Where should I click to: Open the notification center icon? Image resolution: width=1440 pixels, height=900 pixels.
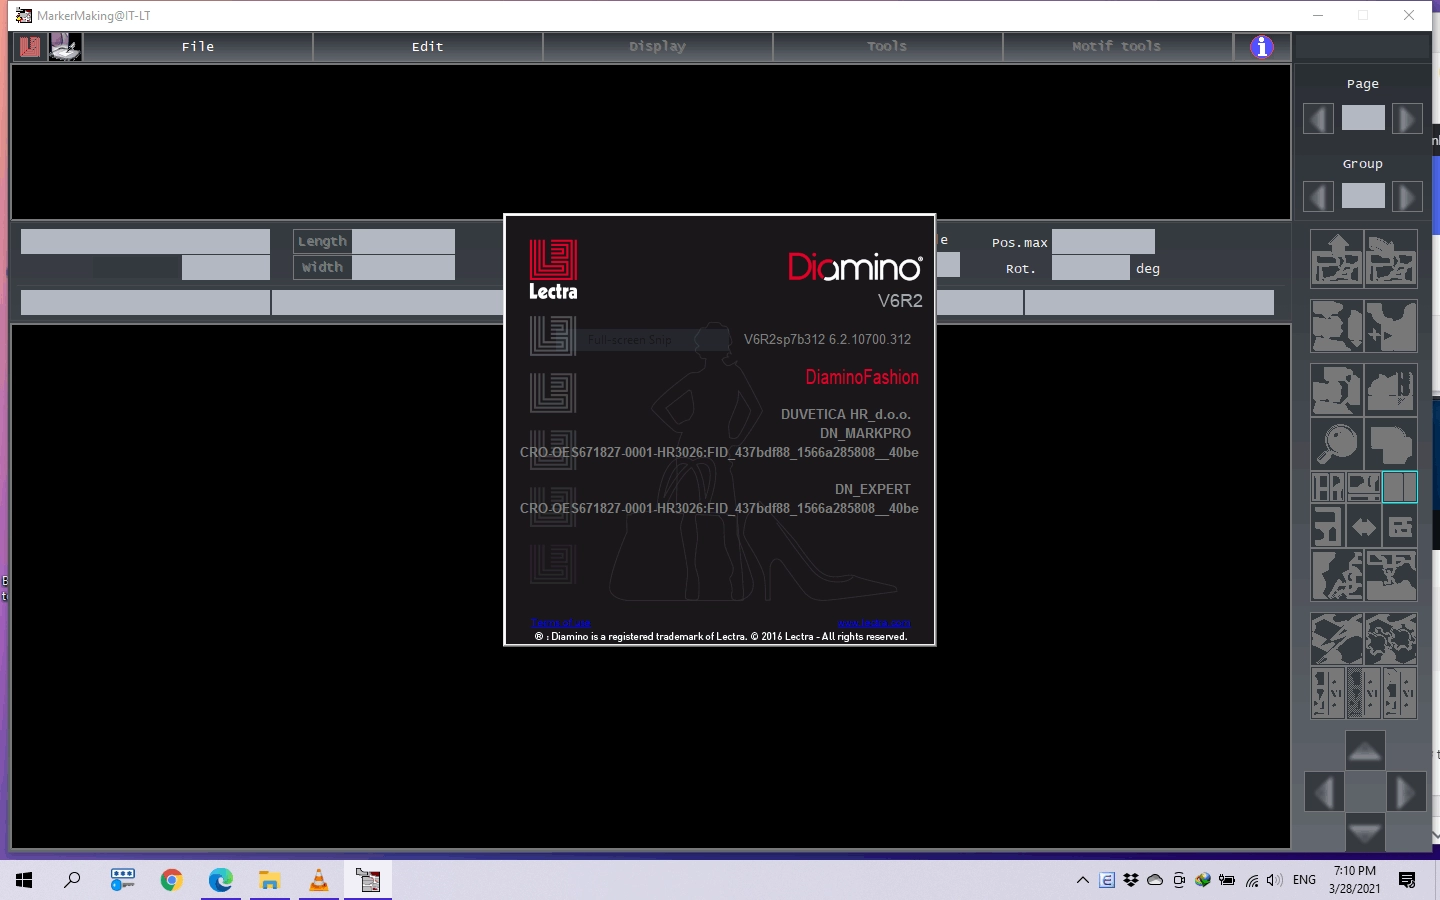[x=1407, y=880]
